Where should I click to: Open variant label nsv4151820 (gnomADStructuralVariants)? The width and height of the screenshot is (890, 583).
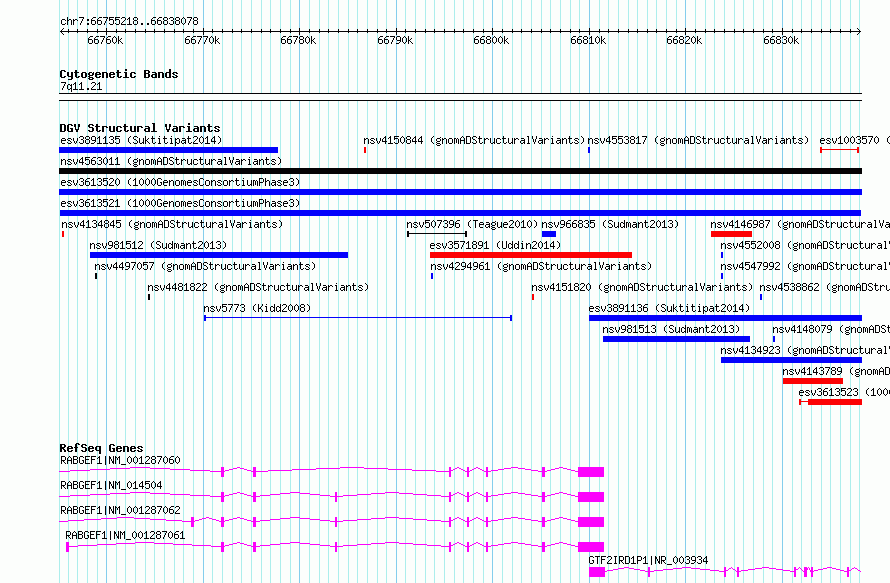(642, 287)
